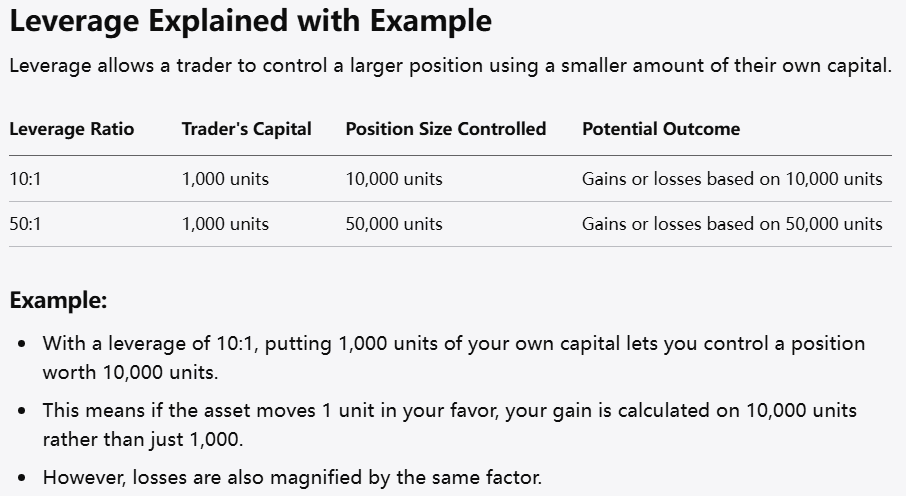Select "Gains or losses based on 50,000 units" cell
Screen dimensions: 906x496
(732, 224)
